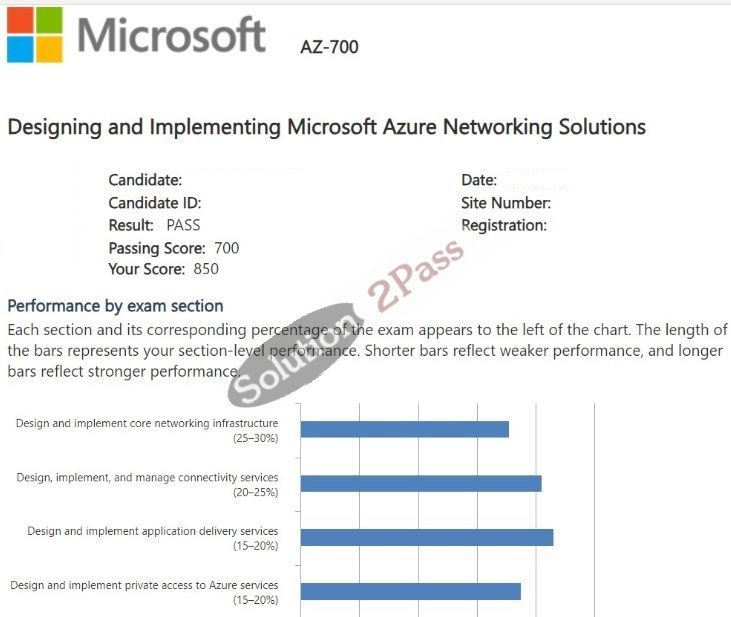Click the core networking infrastructure bar

click(x=405, y=429)
